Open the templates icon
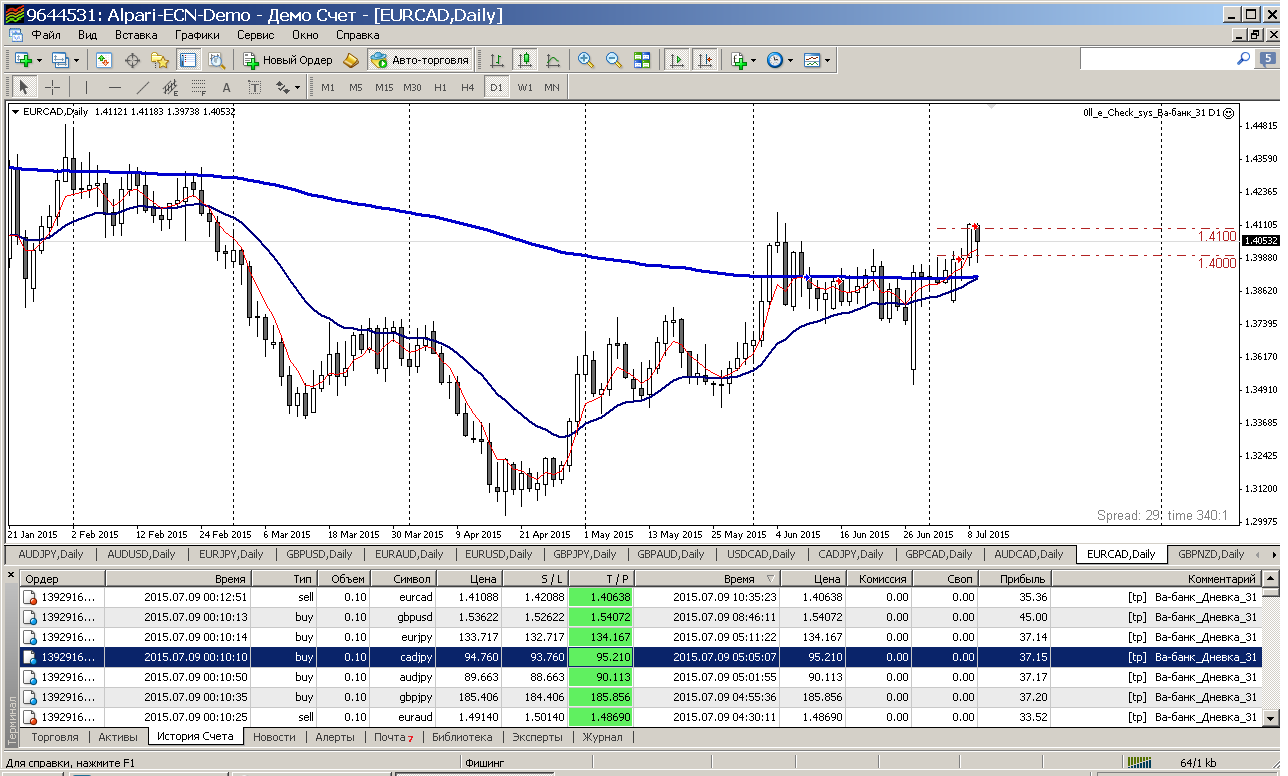The image size is (1288, 776). (x=812, y=60)
